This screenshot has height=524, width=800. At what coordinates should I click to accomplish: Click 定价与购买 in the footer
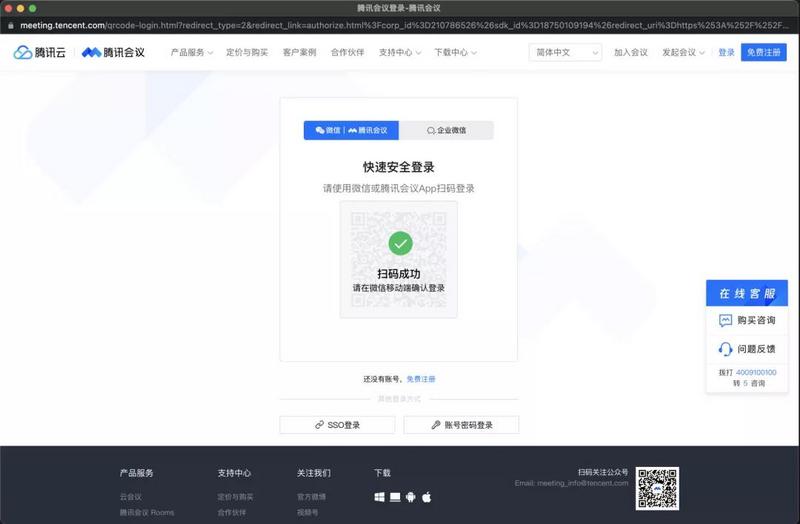pyautogui.click(x=235, y=496)
